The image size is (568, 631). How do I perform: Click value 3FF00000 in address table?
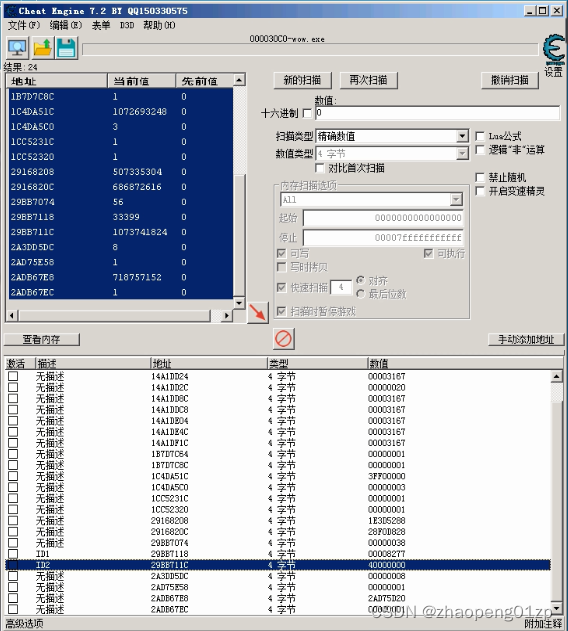tap(386, 476)
